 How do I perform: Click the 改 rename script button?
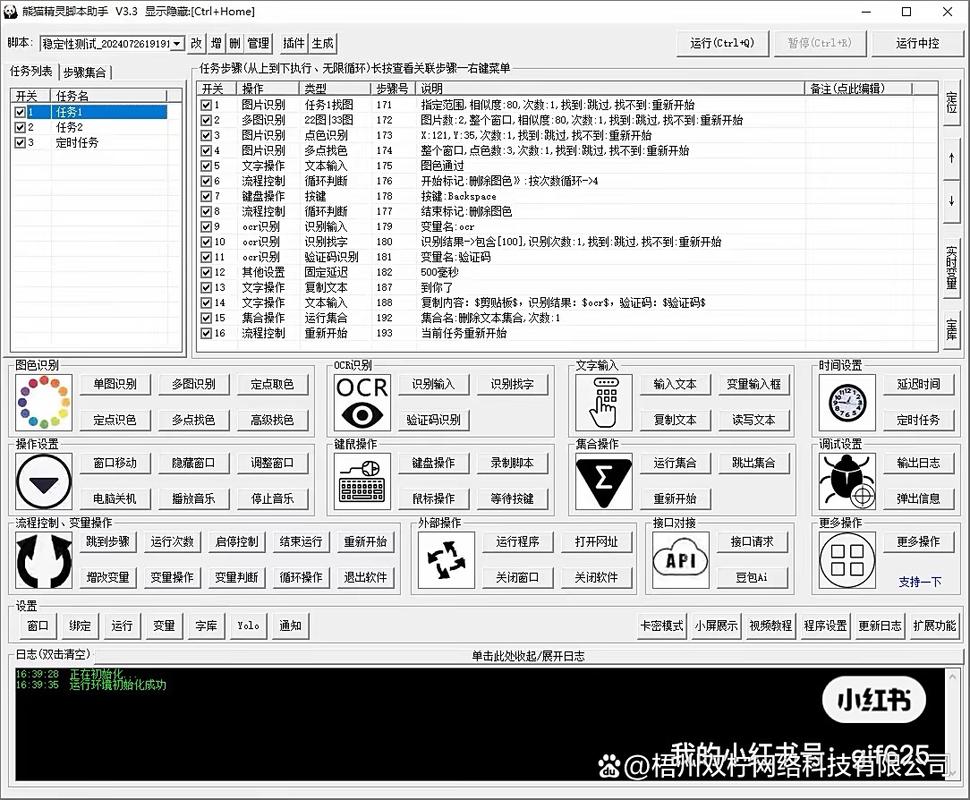196,43
